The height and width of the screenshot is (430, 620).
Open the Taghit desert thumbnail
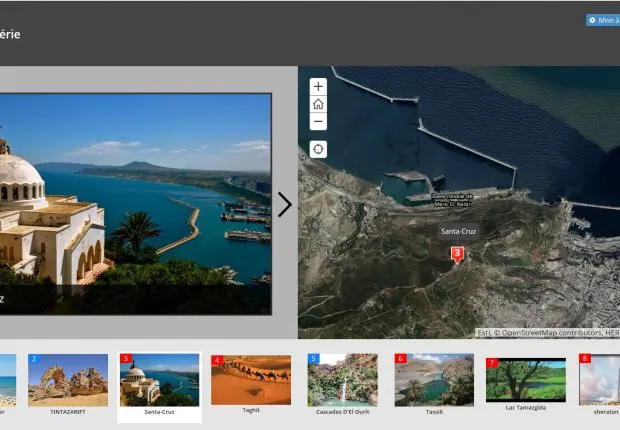pos(250,380)
